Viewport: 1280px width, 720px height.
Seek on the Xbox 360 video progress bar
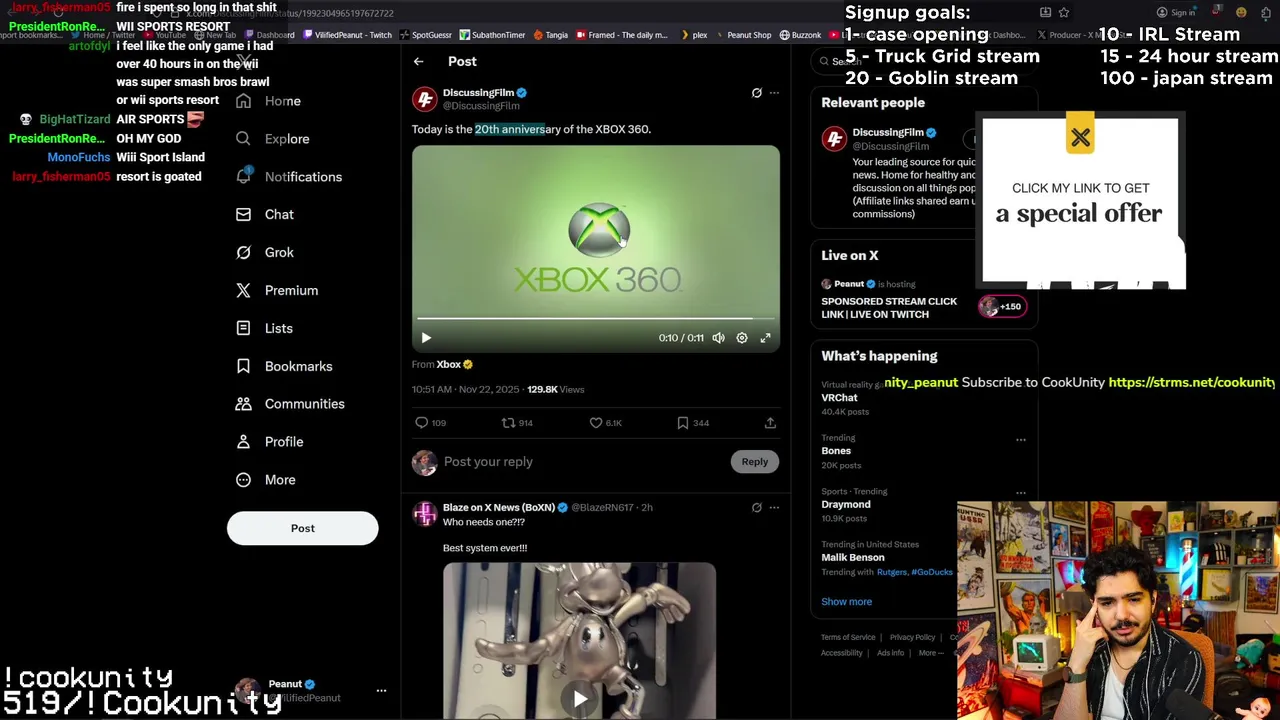[x=595, y=319]
